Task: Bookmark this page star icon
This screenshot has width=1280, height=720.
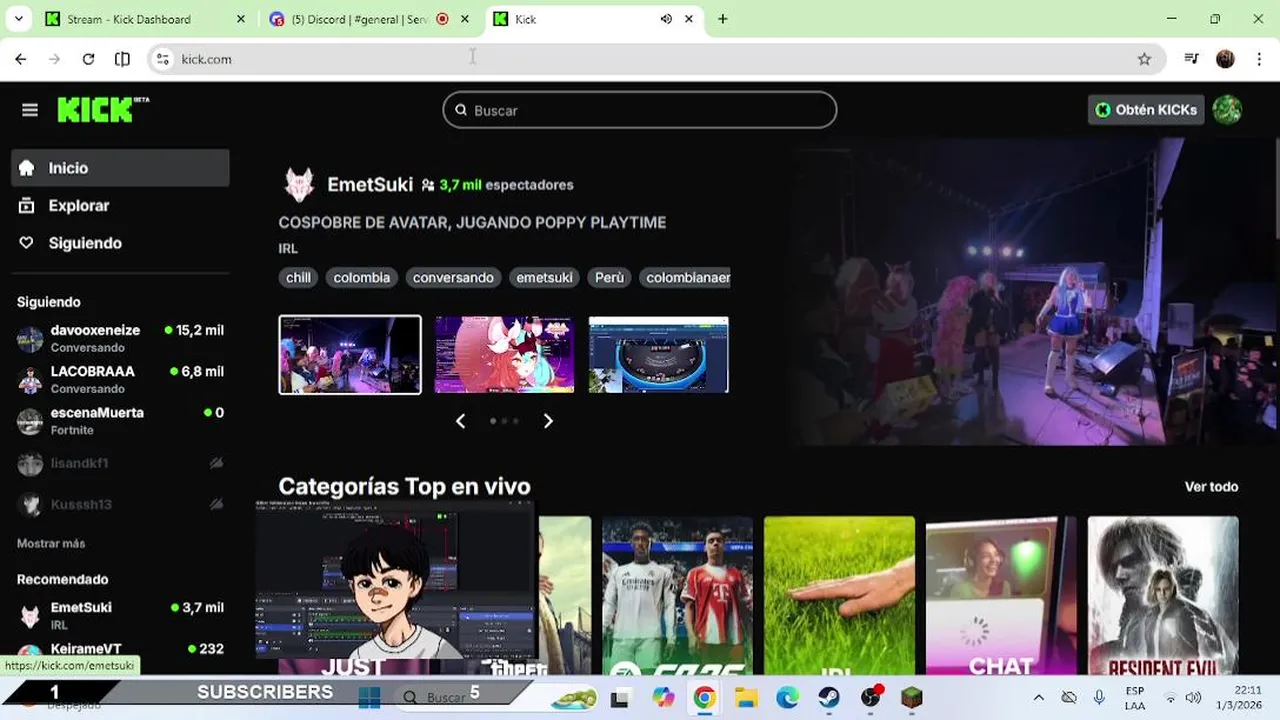Action: pos(1145,59)
